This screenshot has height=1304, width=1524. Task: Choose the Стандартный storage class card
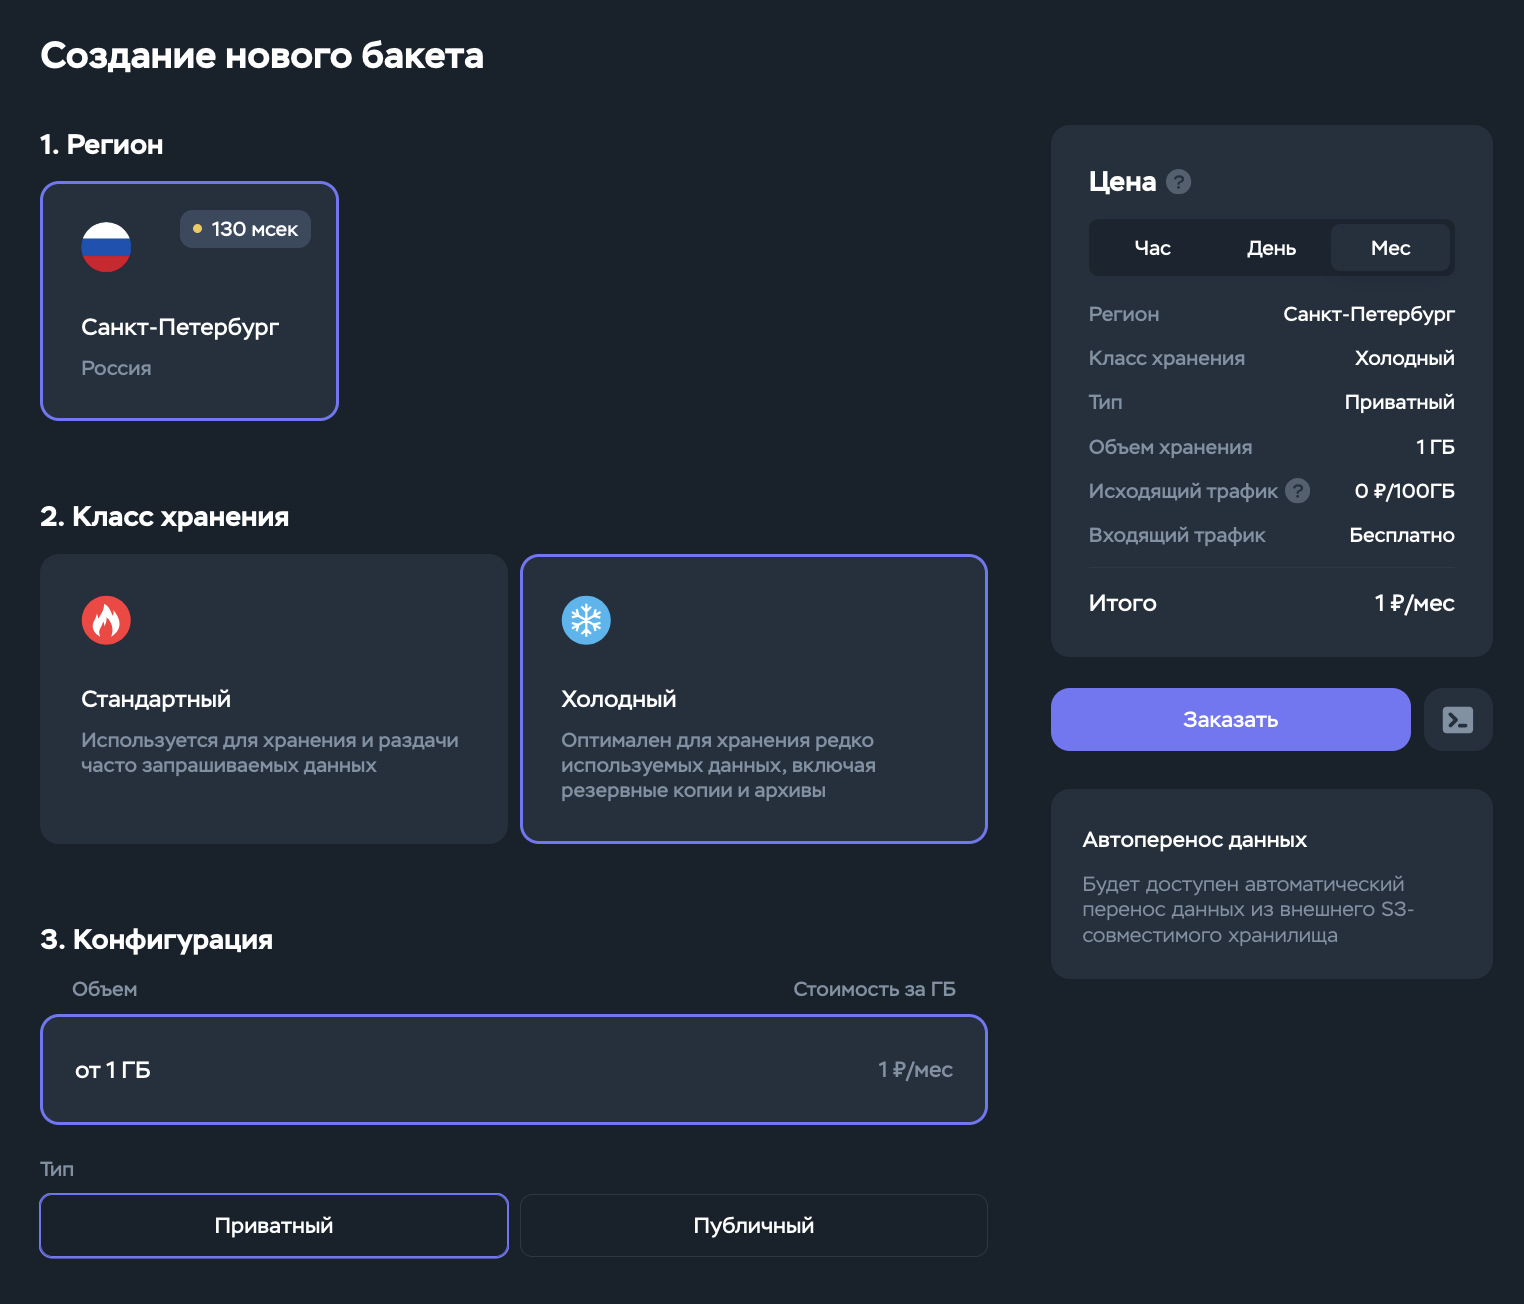tap(274, 699)
